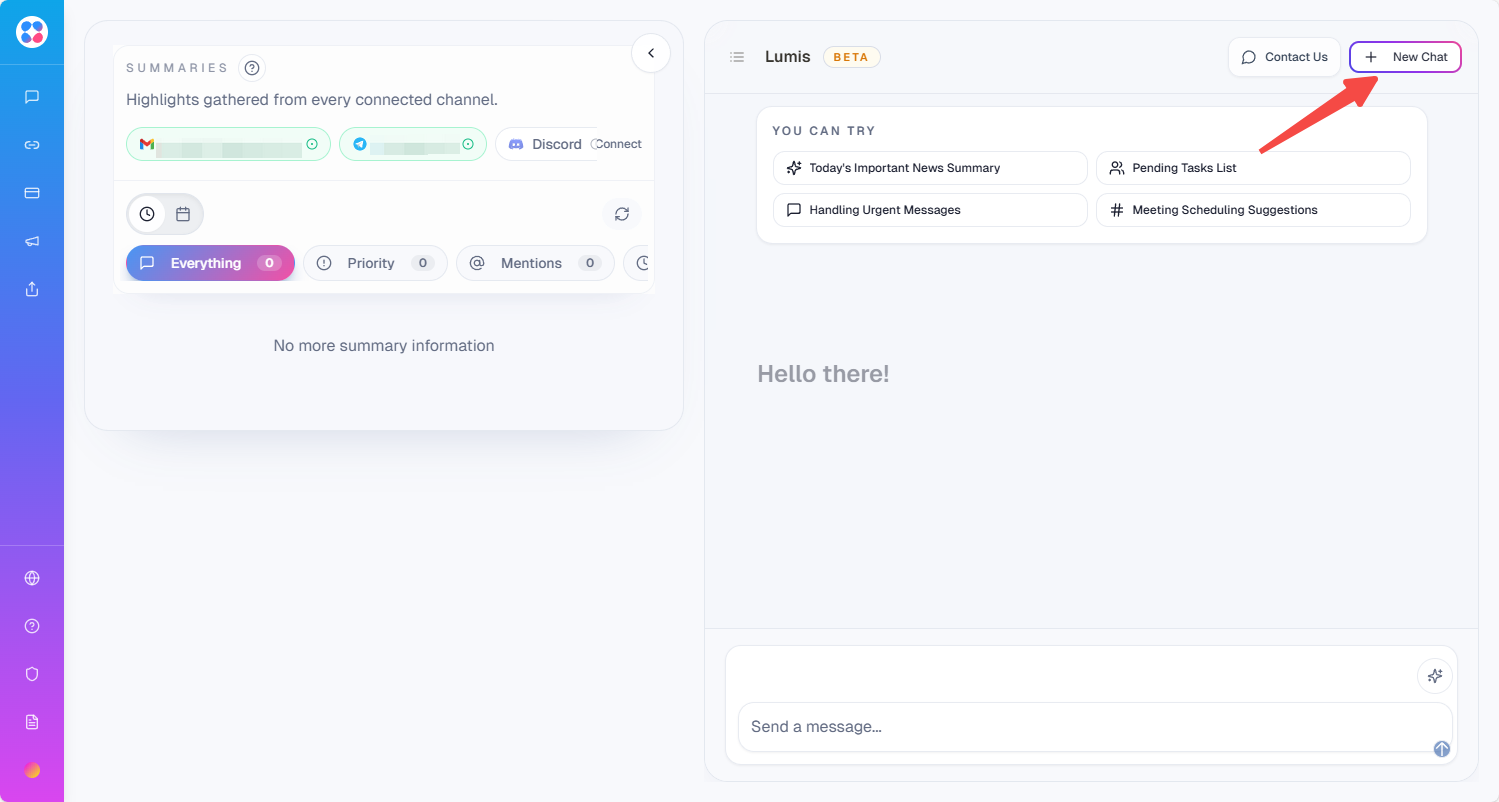1499x802 pixels.
Task: Start a New Chat
Action: point(1405,57)
